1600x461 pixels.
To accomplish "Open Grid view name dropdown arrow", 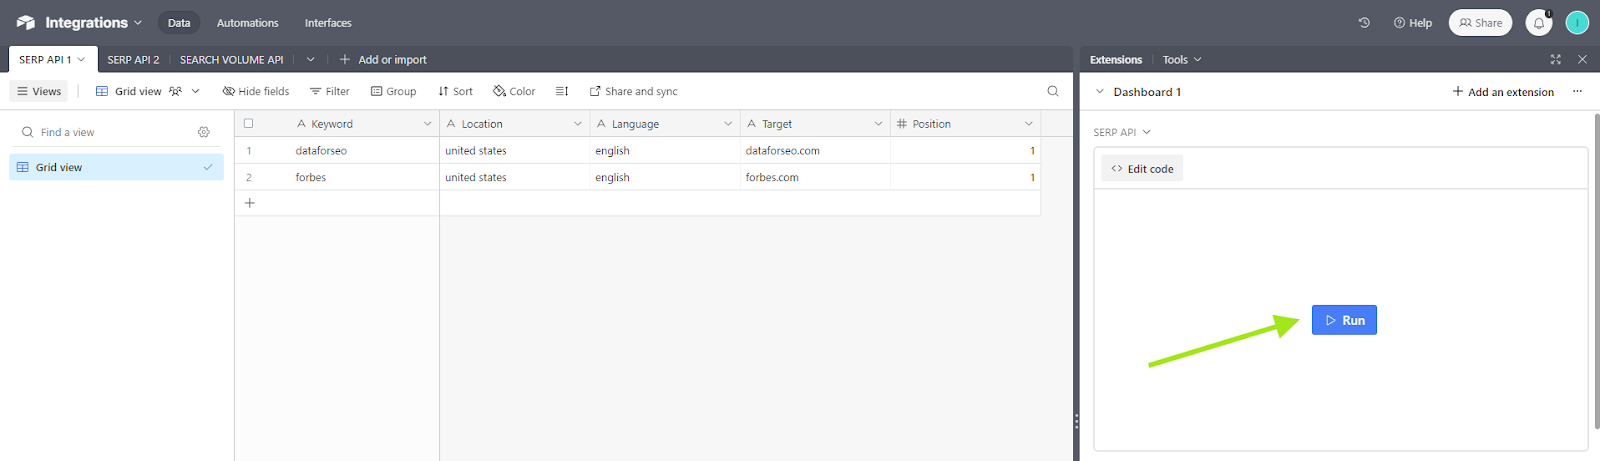I will (196, 91).
